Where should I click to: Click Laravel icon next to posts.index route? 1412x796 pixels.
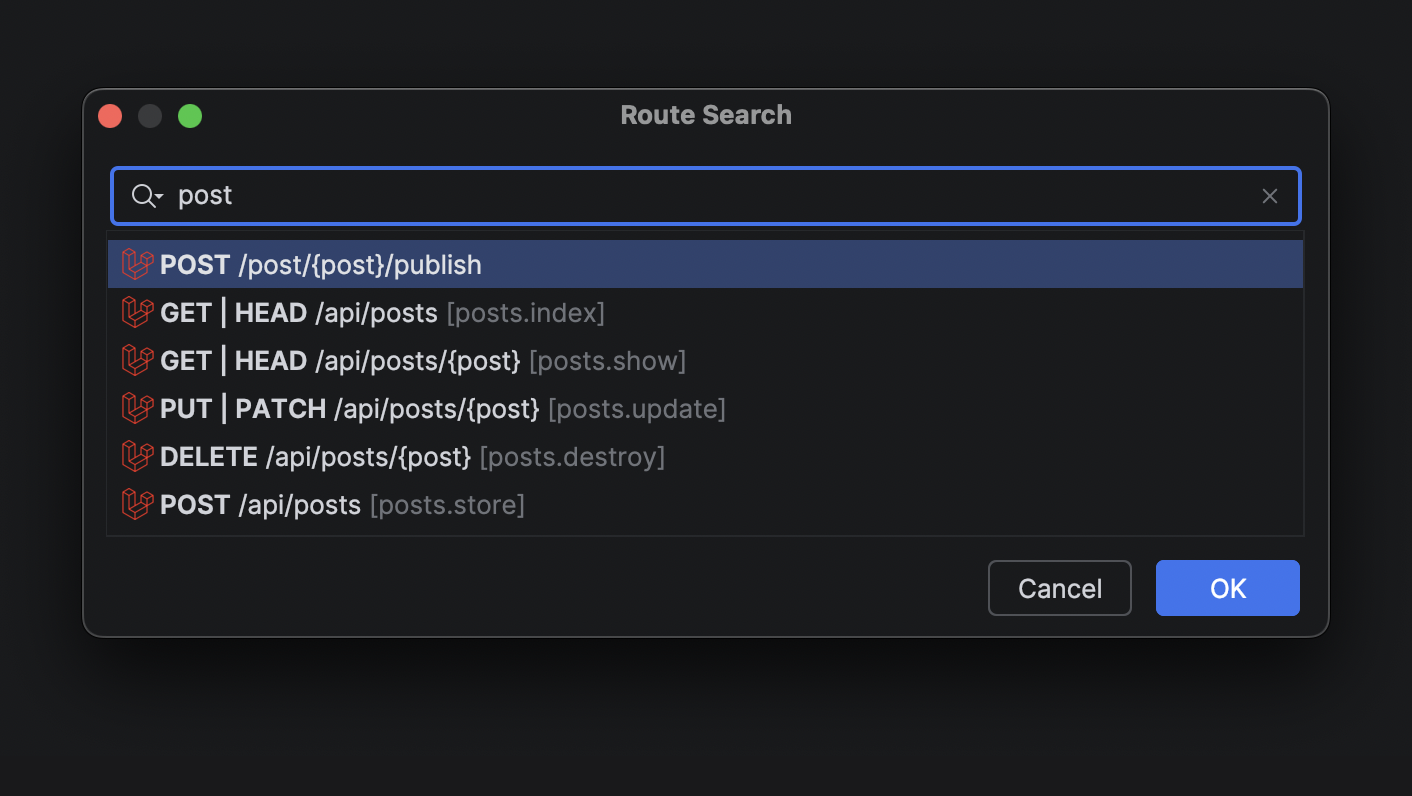tap(137, 313)
